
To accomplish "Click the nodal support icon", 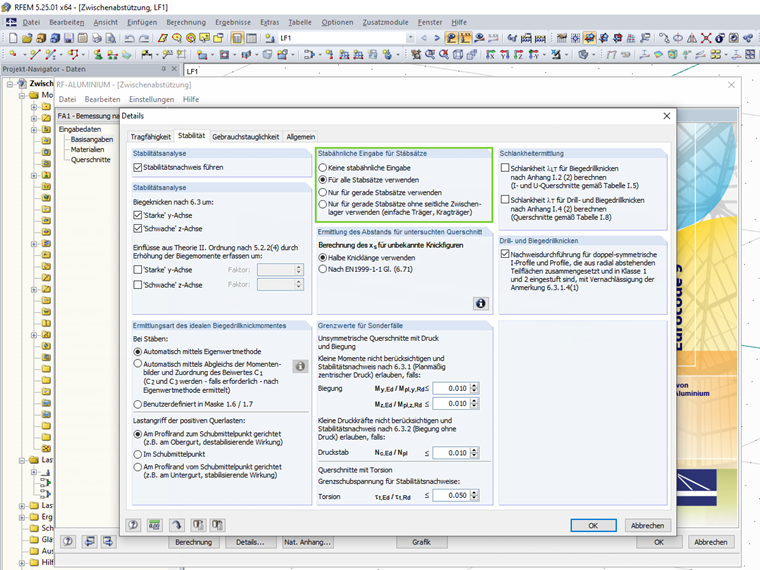I will (98, 55).
